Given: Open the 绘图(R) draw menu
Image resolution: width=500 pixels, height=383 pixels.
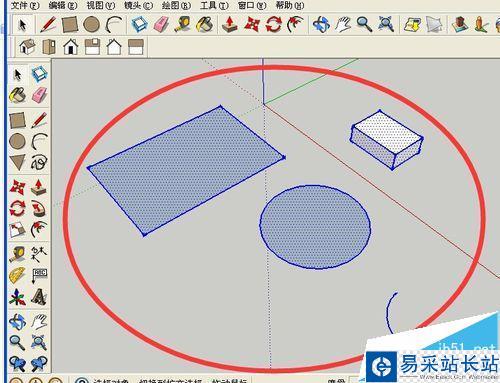Looking at the screenshot, I should point(176,5).
